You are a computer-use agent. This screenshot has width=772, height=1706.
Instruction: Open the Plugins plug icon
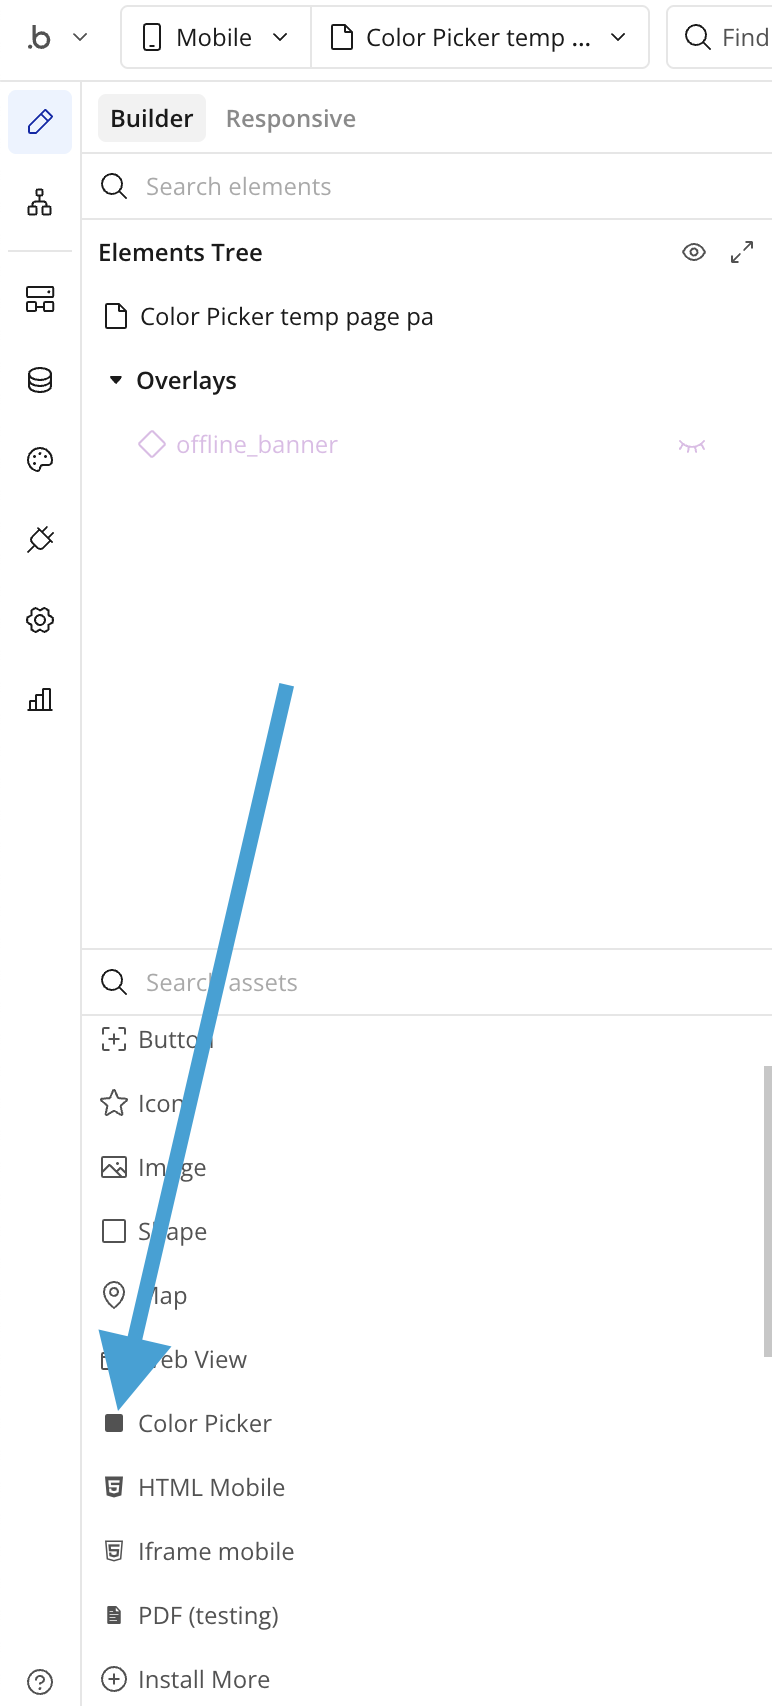pyautogui.click(x=40, y=540)
